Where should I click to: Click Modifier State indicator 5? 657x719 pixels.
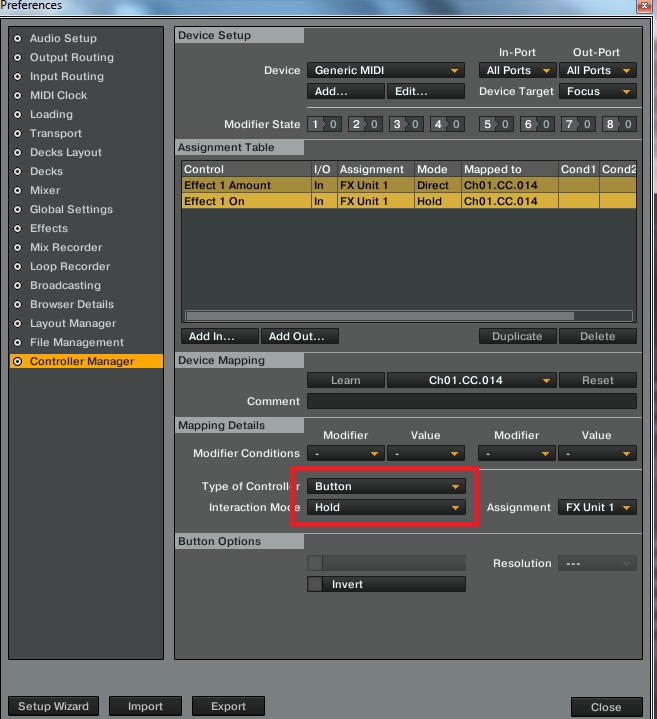point(497,124)
